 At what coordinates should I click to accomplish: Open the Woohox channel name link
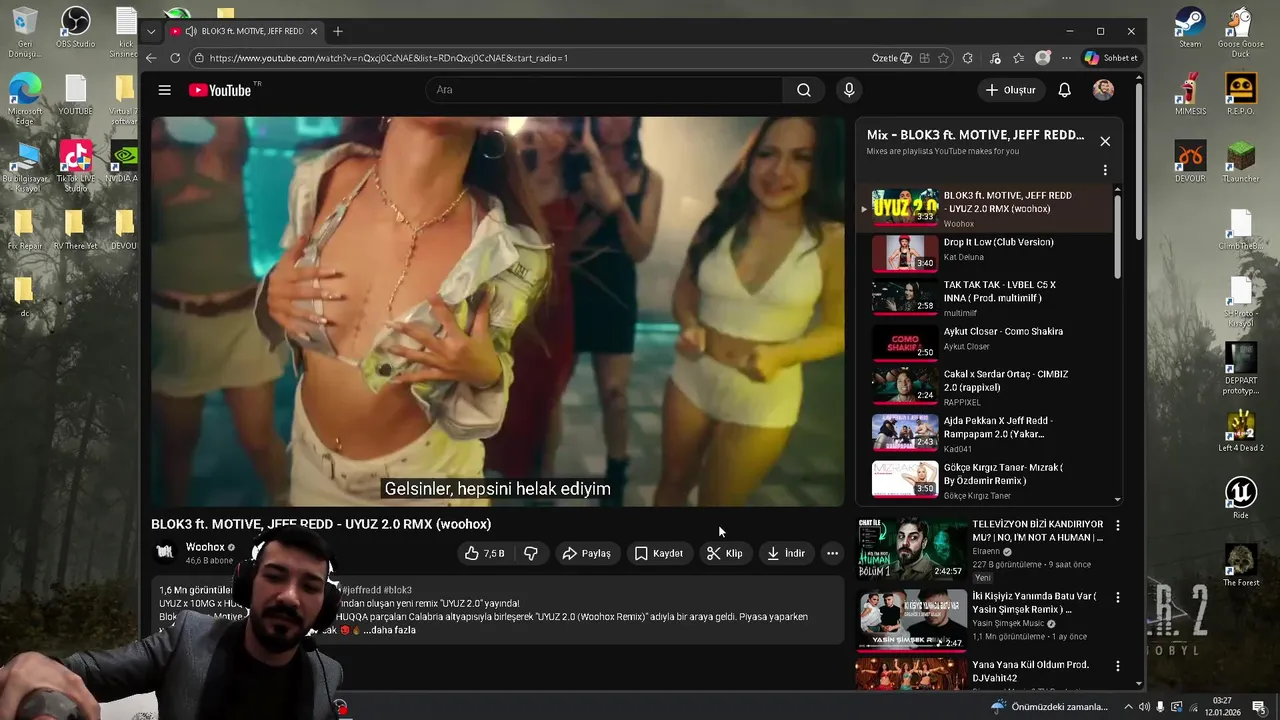point(205,547)
